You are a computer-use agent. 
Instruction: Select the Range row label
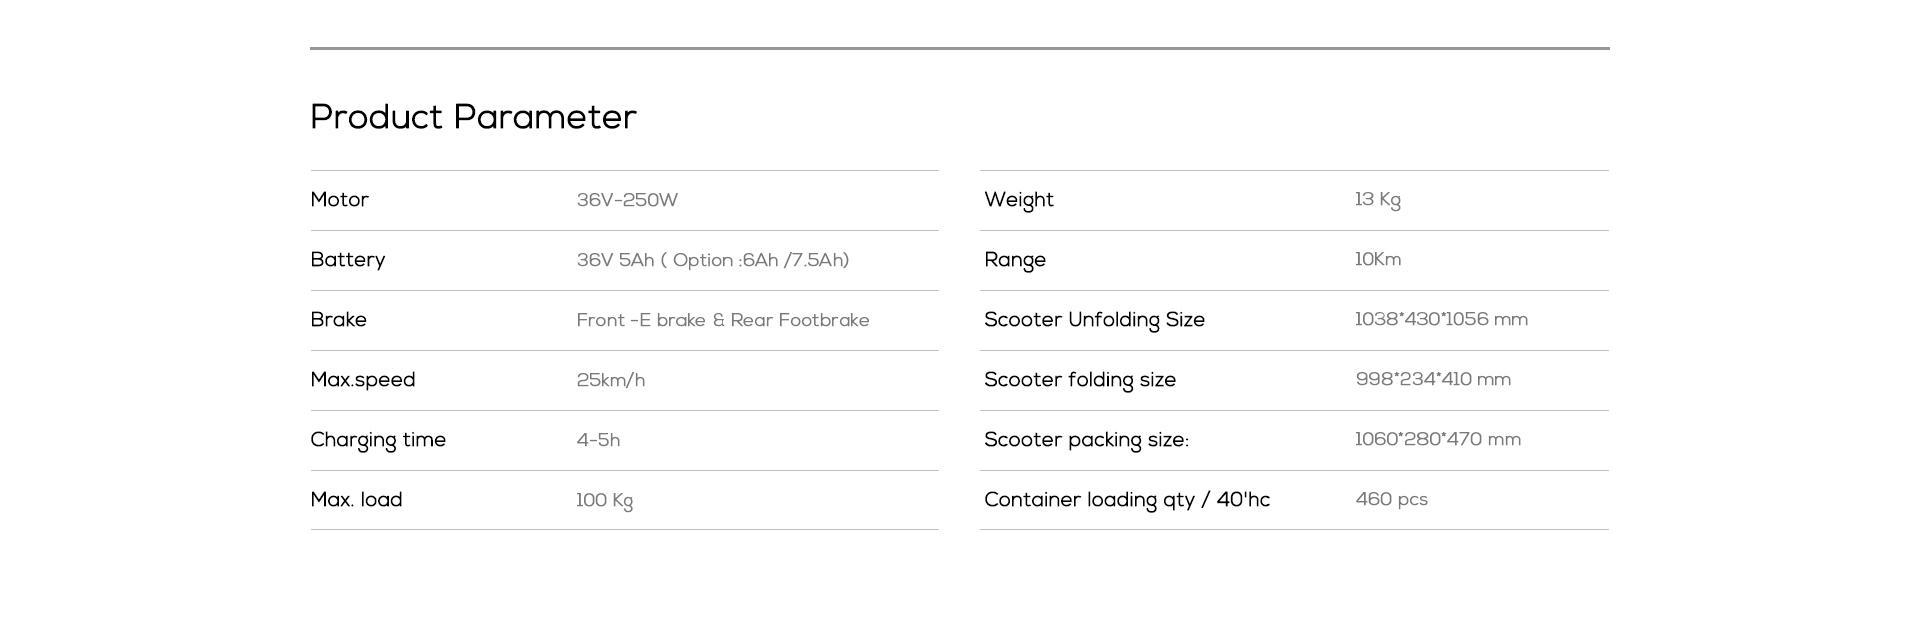(x=1015, y=260)
